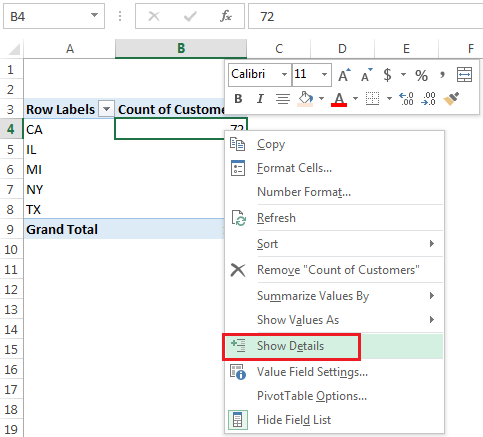Image resolution: width=483 pixels, height=437 pixels.
Task: Choose Copy from the context menu
Action: (334, 144)
